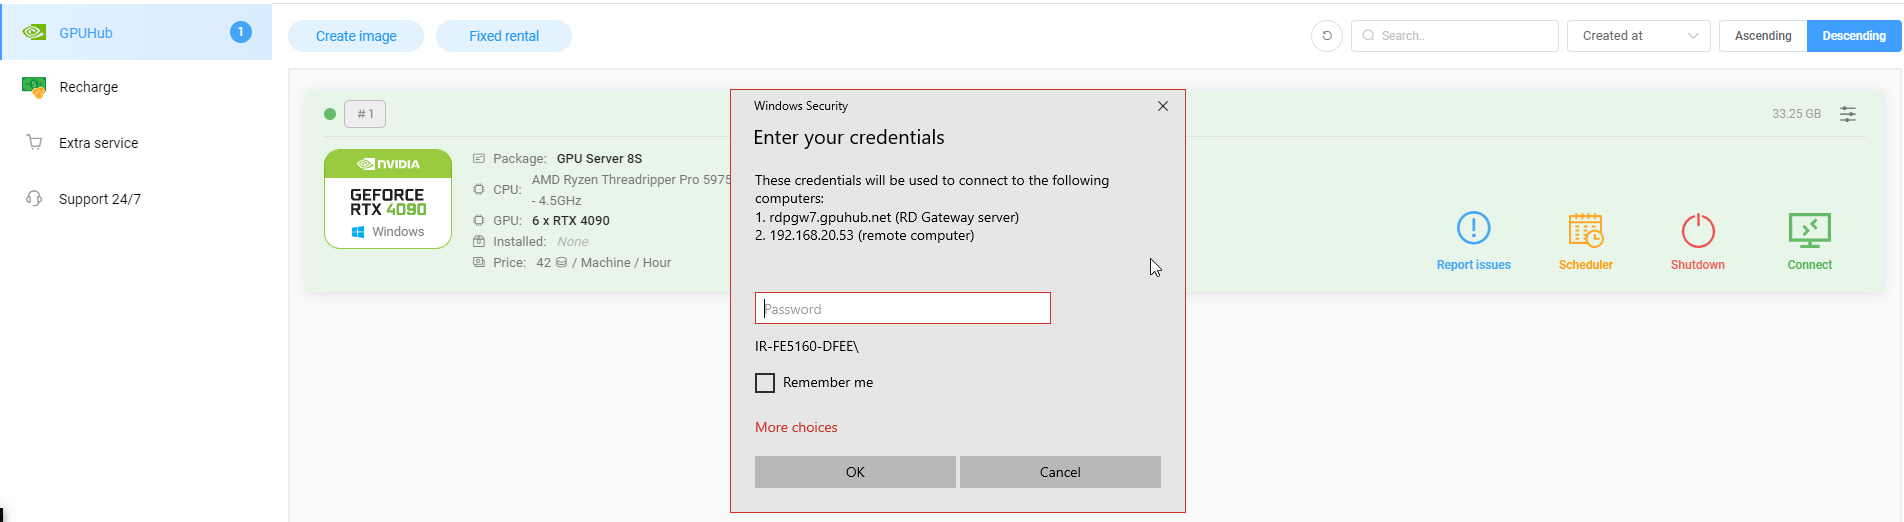Focus the Password input field
Image resolution: width=1904 pixels, height=522 pixels.
click(x=902, y=308)
